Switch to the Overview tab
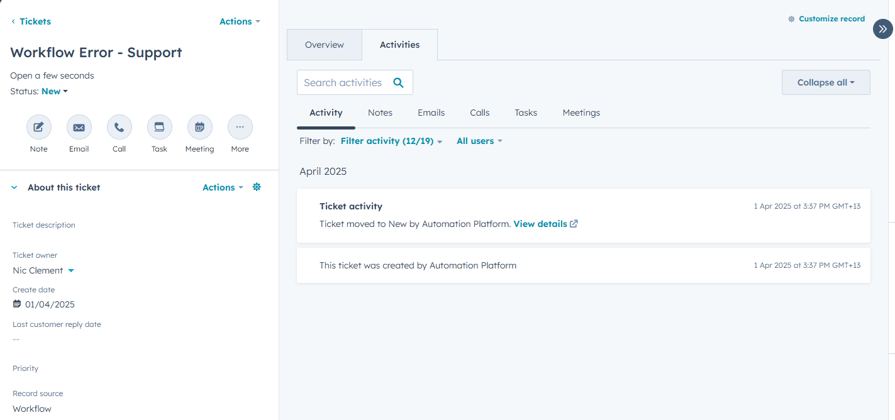This screenshot has width=895, height=420. 324,45
